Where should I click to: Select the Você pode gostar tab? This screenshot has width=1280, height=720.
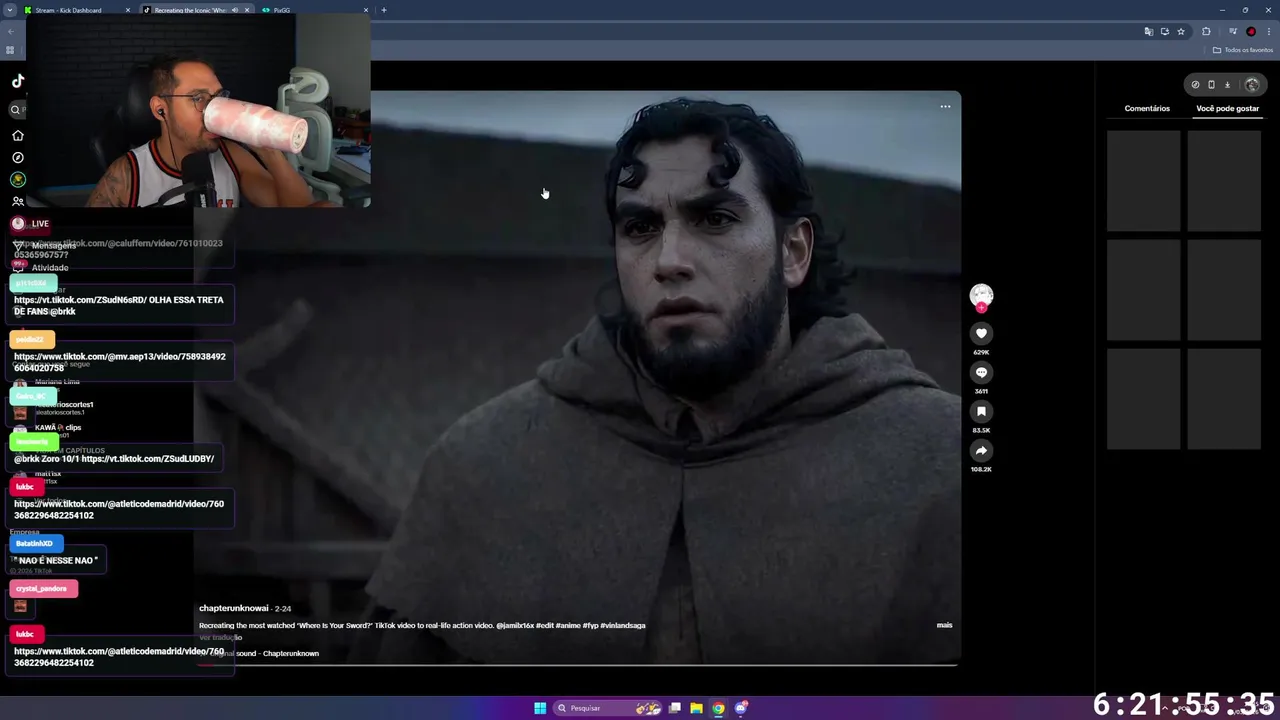[1227, 108]
